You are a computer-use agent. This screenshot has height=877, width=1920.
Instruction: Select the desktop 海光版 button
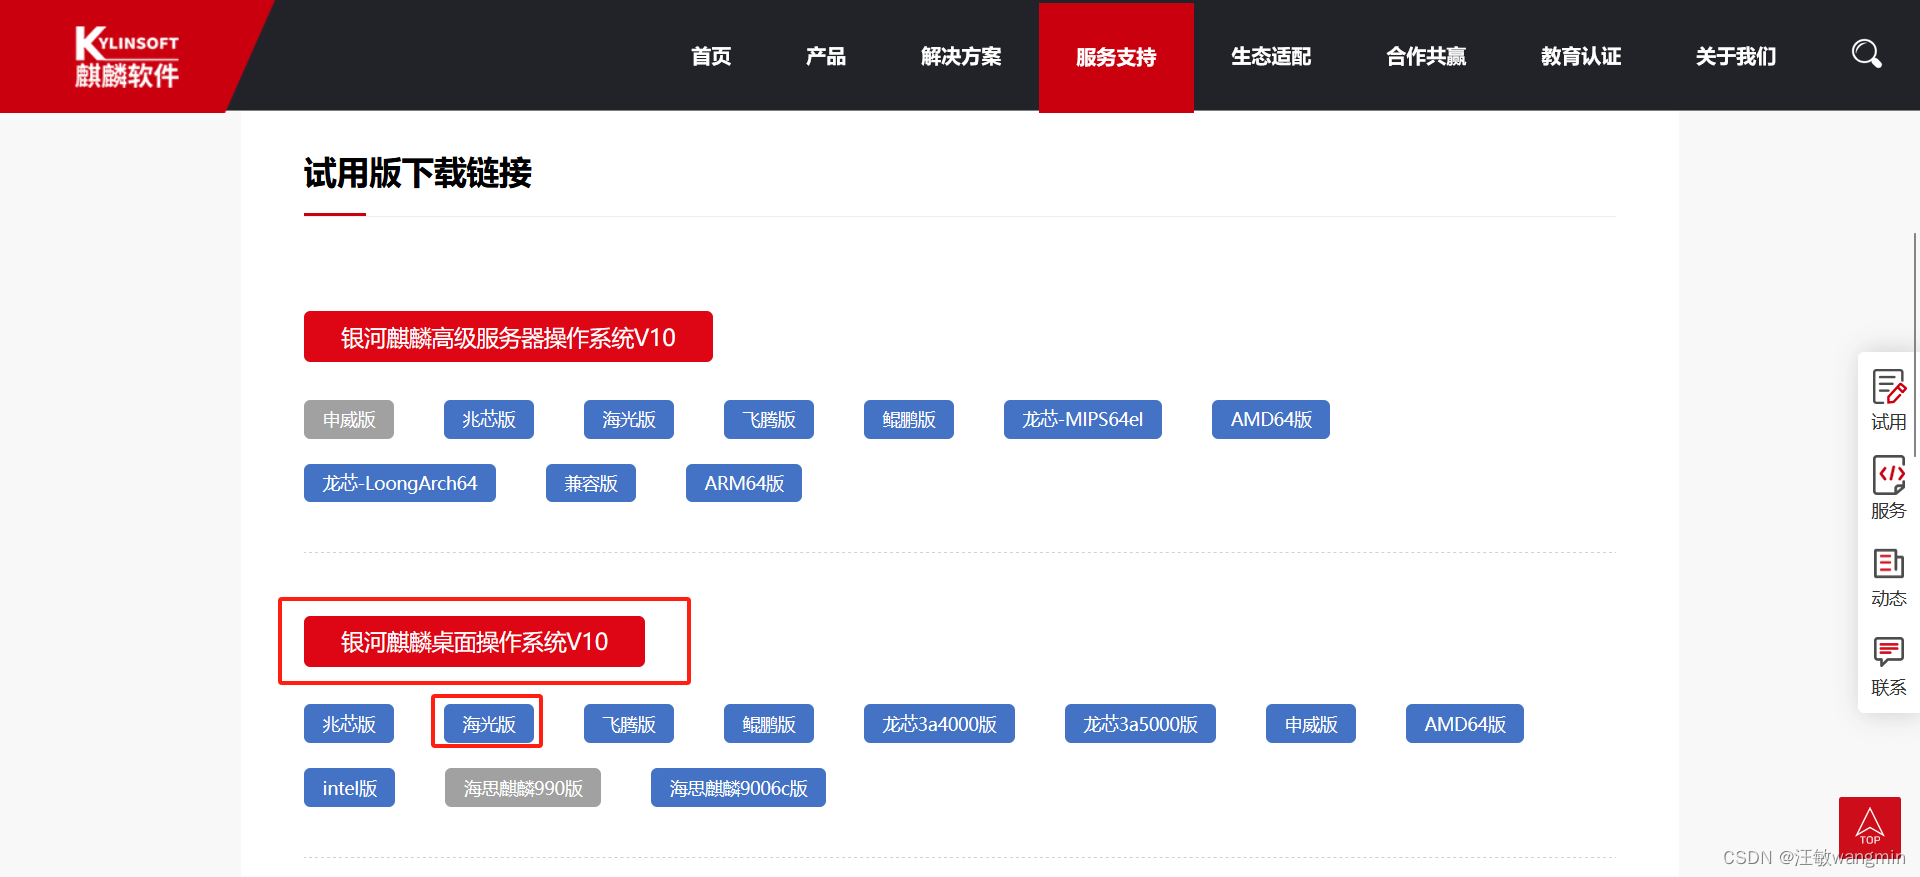tap(489, 724)
